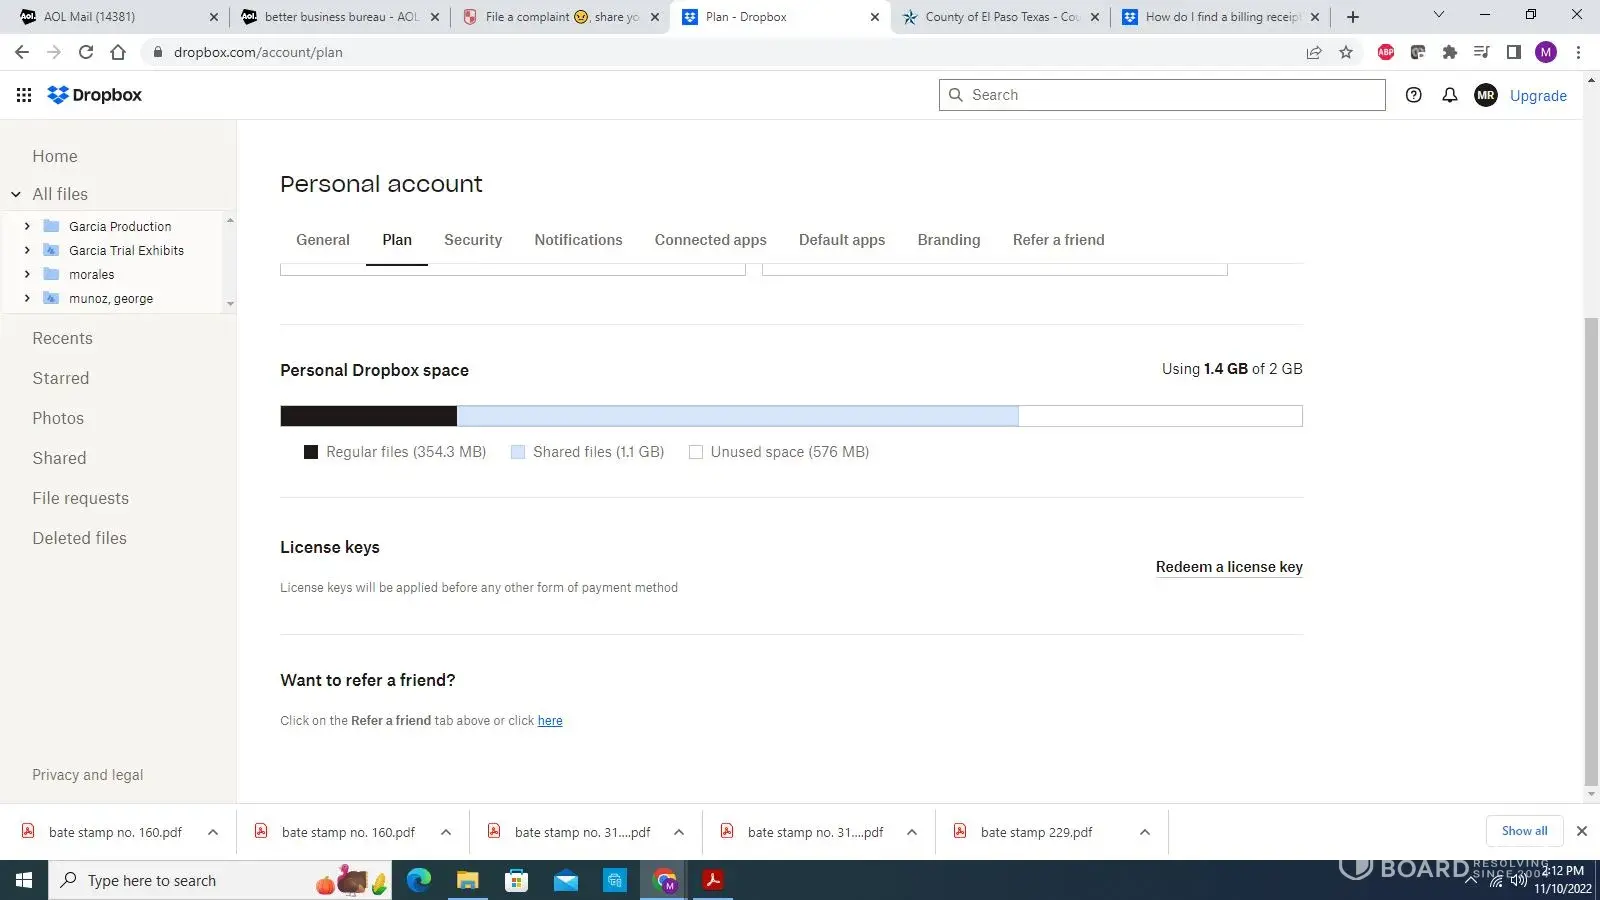Image resolution: width=1600 pixels, height=900 pixels.
Task: Click the Dropbox logo
Action: point(95,95)
